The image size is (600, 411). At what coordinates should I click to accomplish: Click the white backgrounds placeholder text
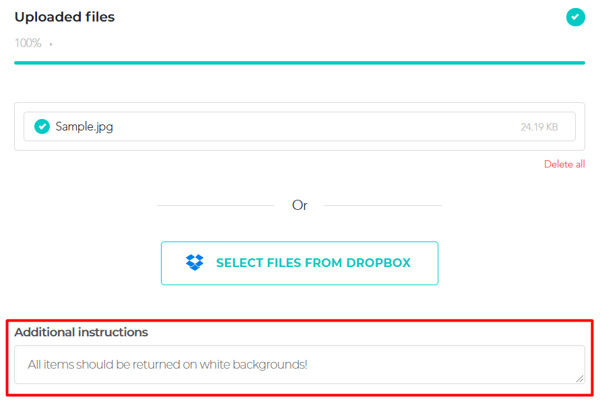pyautogui.click(x=167, y=364)
